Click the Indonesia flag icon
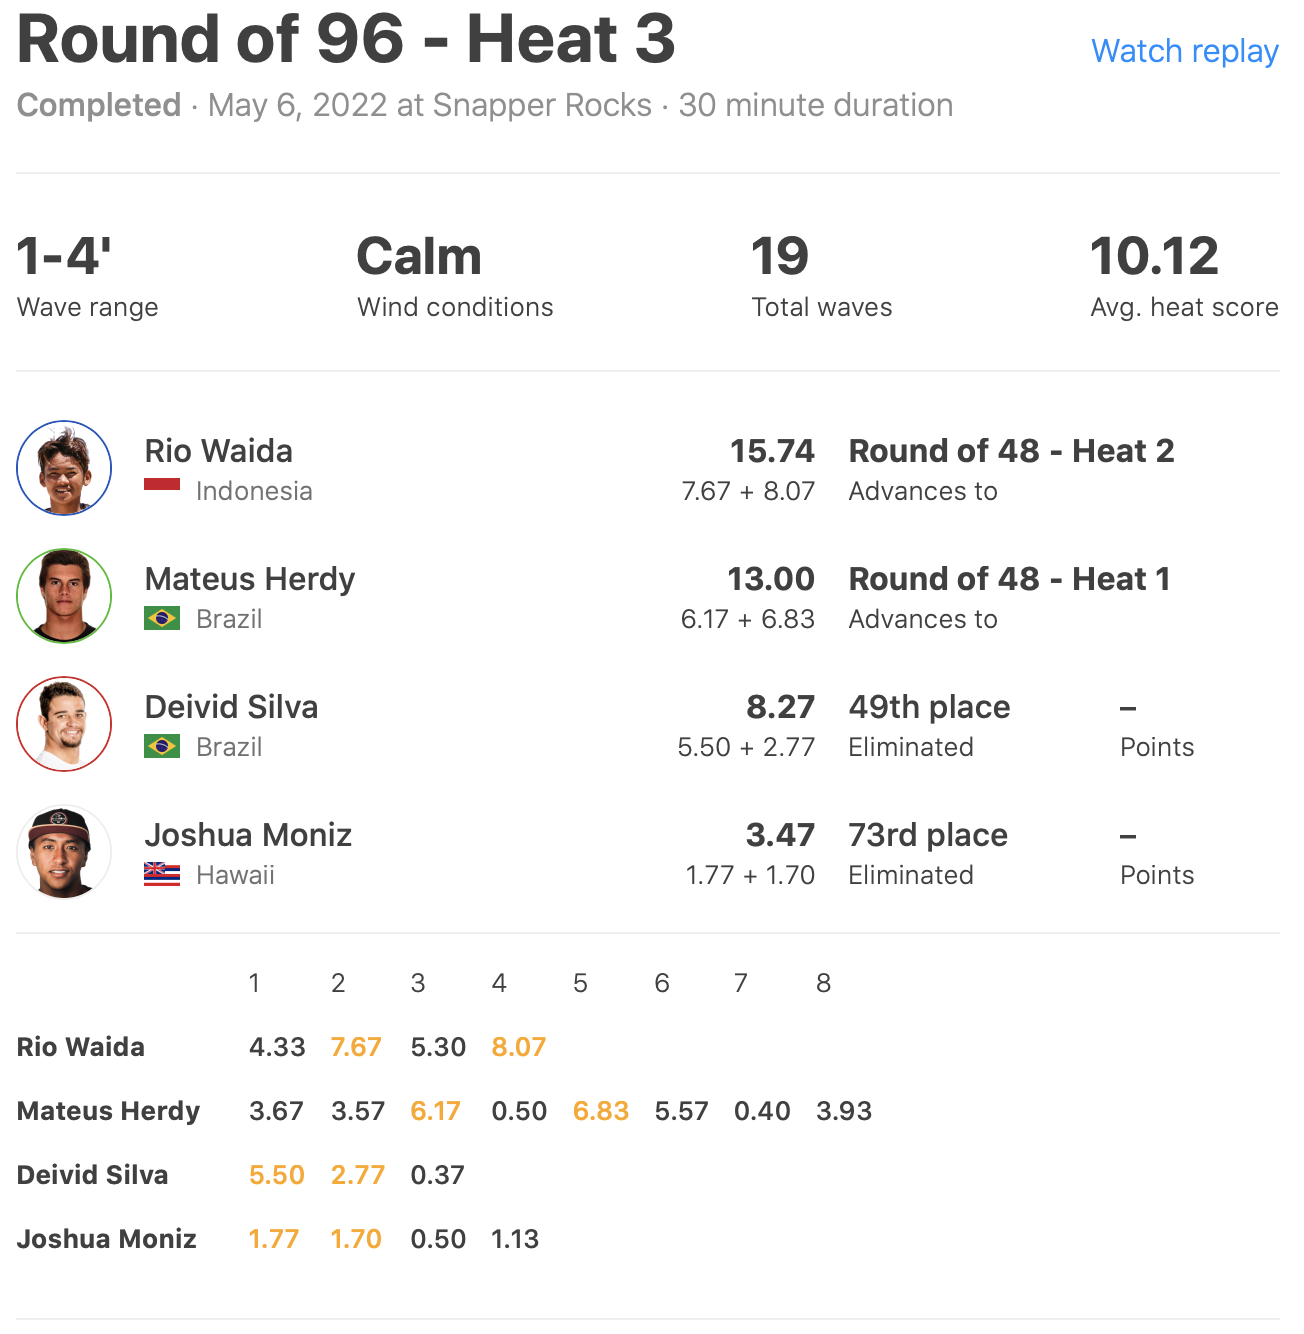The image size is (1304, 1334). click(x=162, y=486)
